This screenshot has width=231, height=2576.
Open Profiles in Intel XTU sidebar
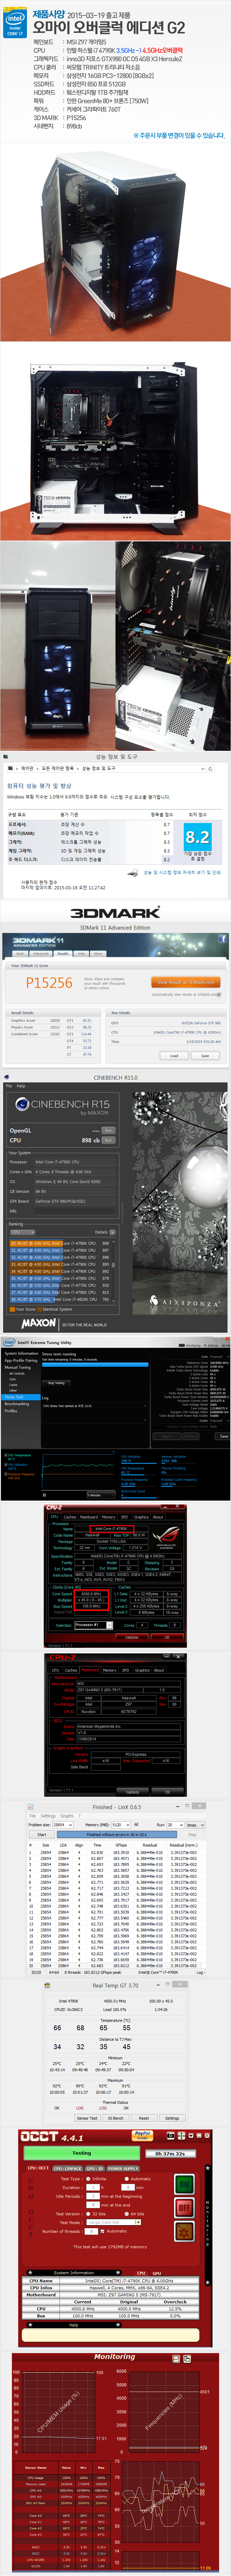pyautogui.click(x=11, y=1411)
